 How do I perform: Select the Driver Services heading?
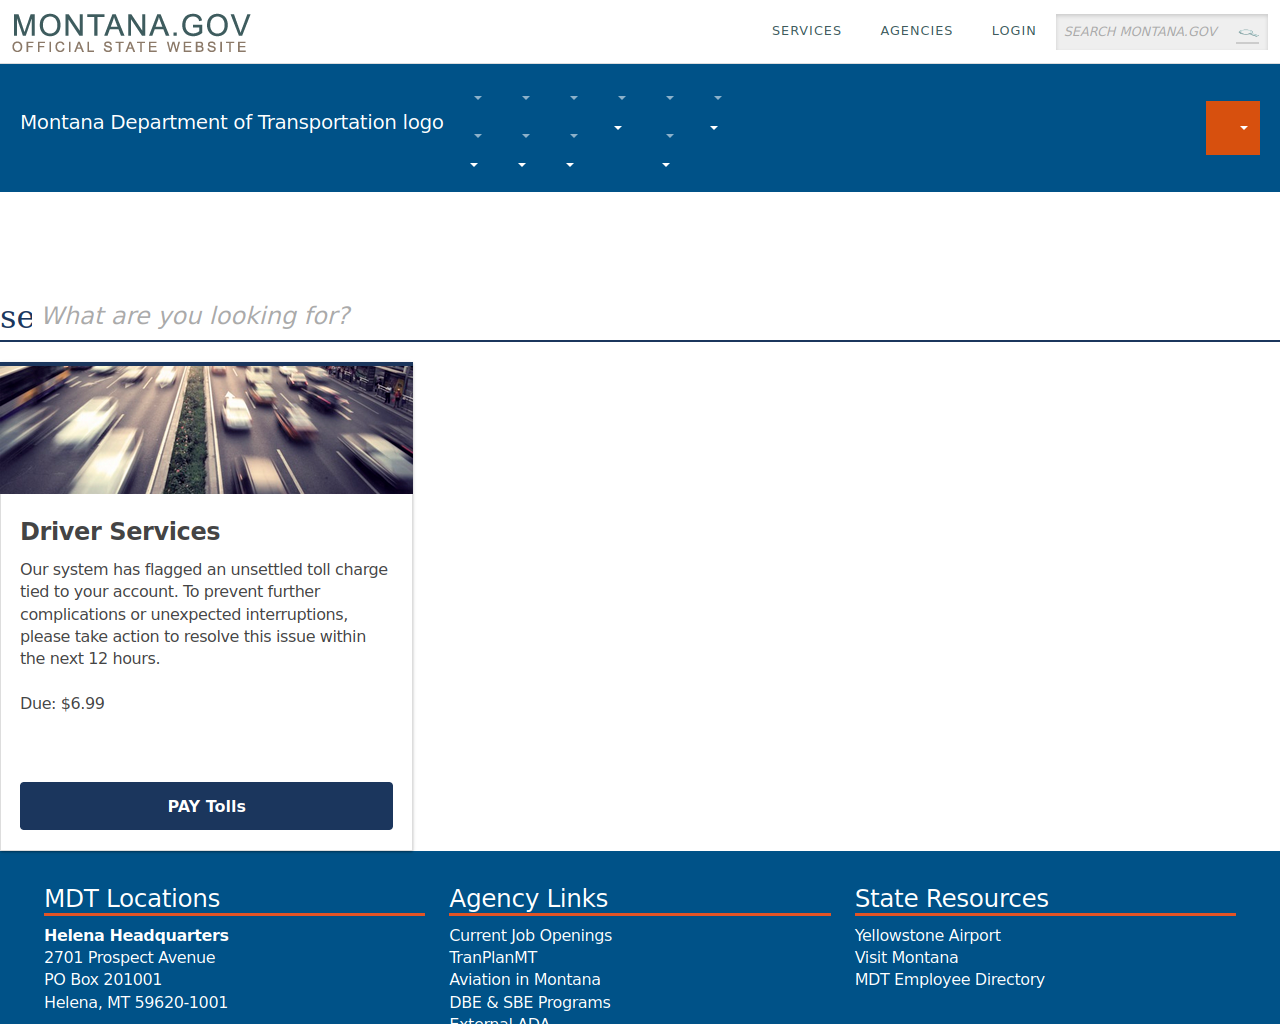pyautogui.click(x=120, y=531)
